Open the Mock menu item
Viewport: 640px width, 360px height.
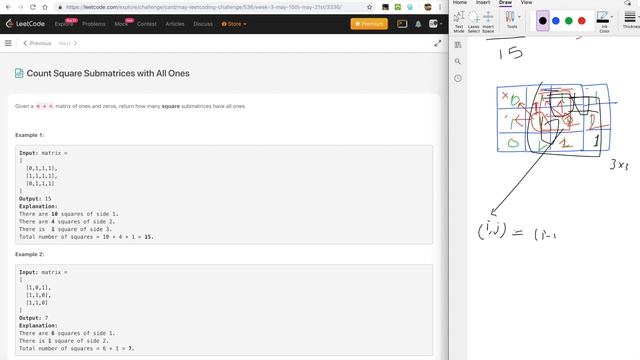pos(121,24)
